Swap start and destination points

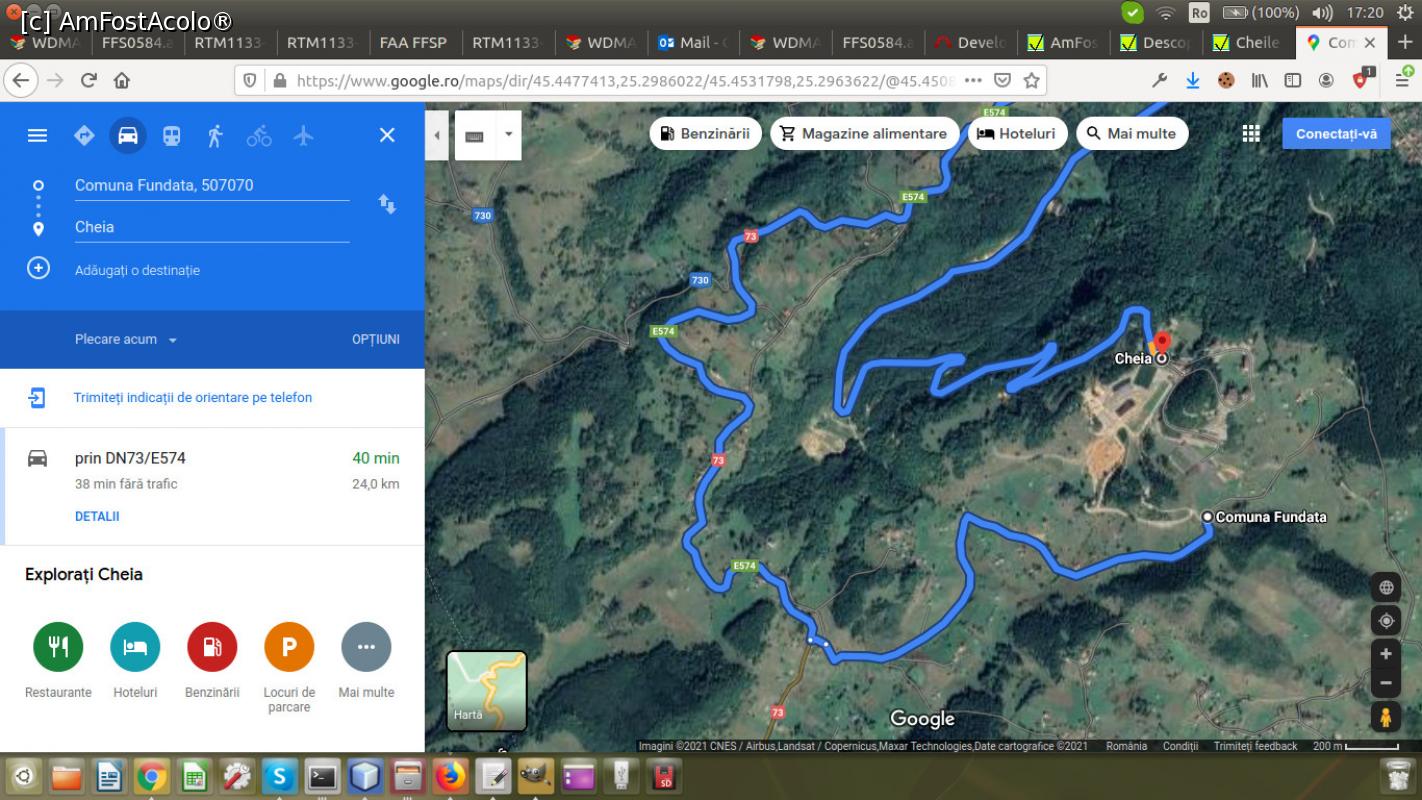click(x=387, y=204)
